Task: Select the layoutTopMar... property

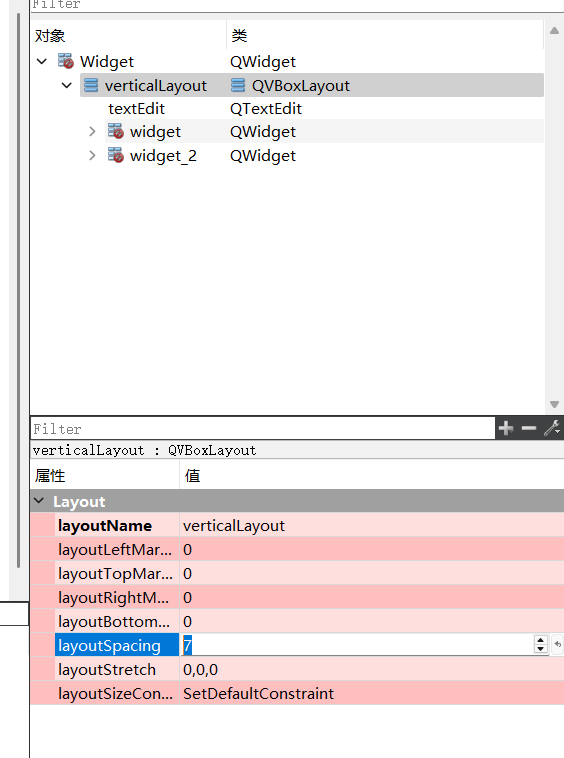Action: 115,574
